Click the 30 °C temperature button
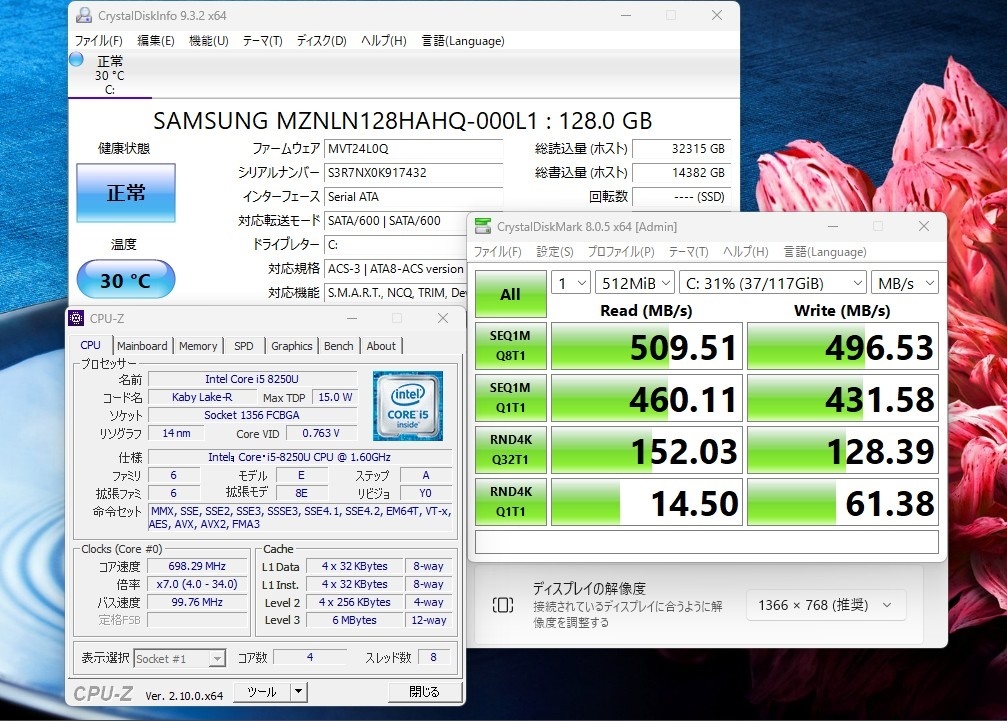The height and width of the screenshot is (721, 1007). click(x=126, y=280)
